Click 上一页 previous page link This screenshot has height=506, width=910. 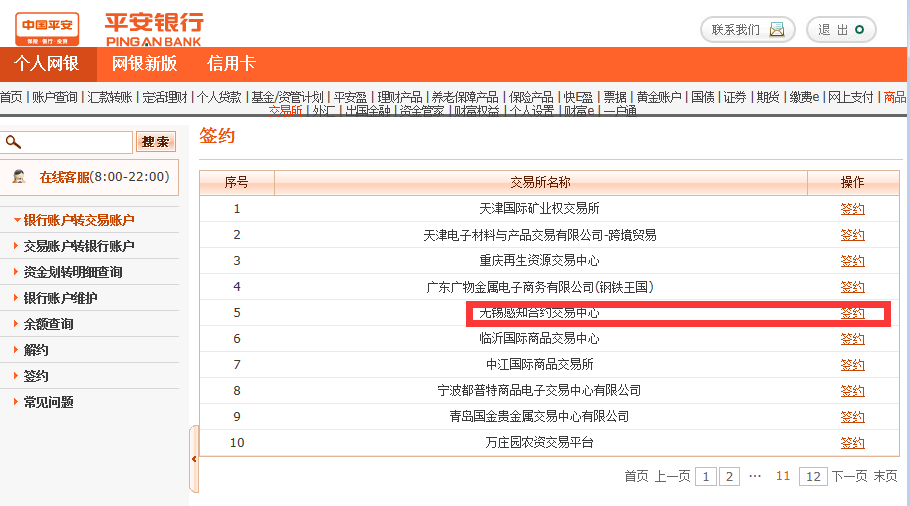coord(673,476)
